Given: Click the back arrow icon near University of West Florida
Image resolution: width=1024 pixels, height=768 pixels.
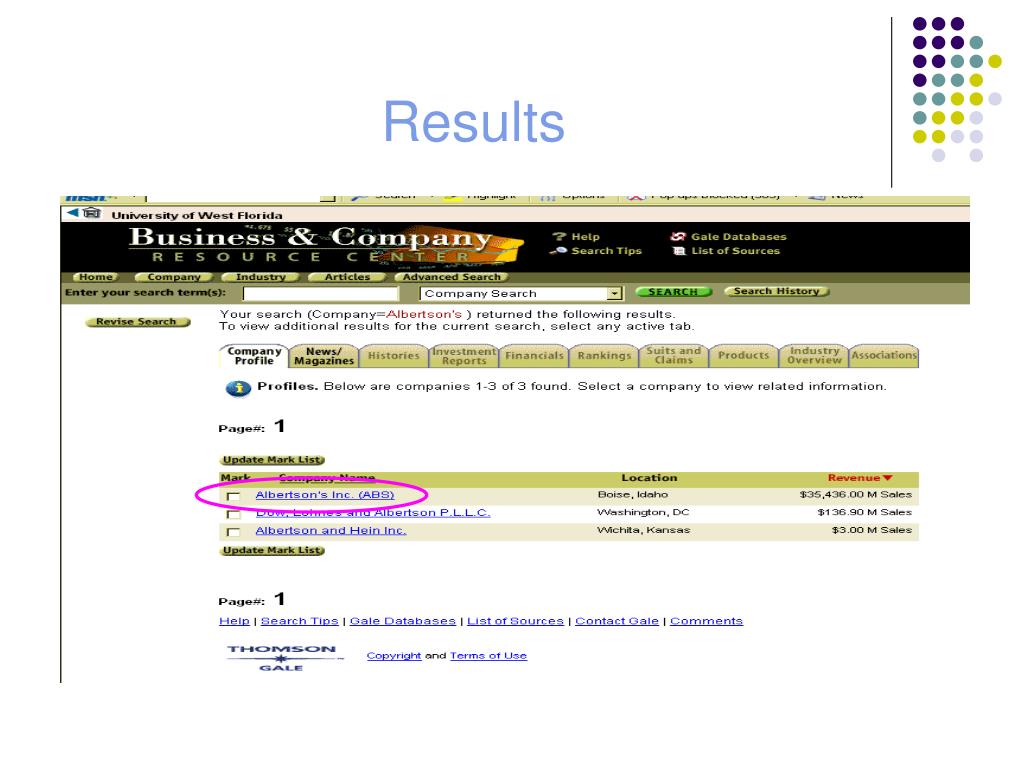Looking at the screenshot, I should 72,213.
